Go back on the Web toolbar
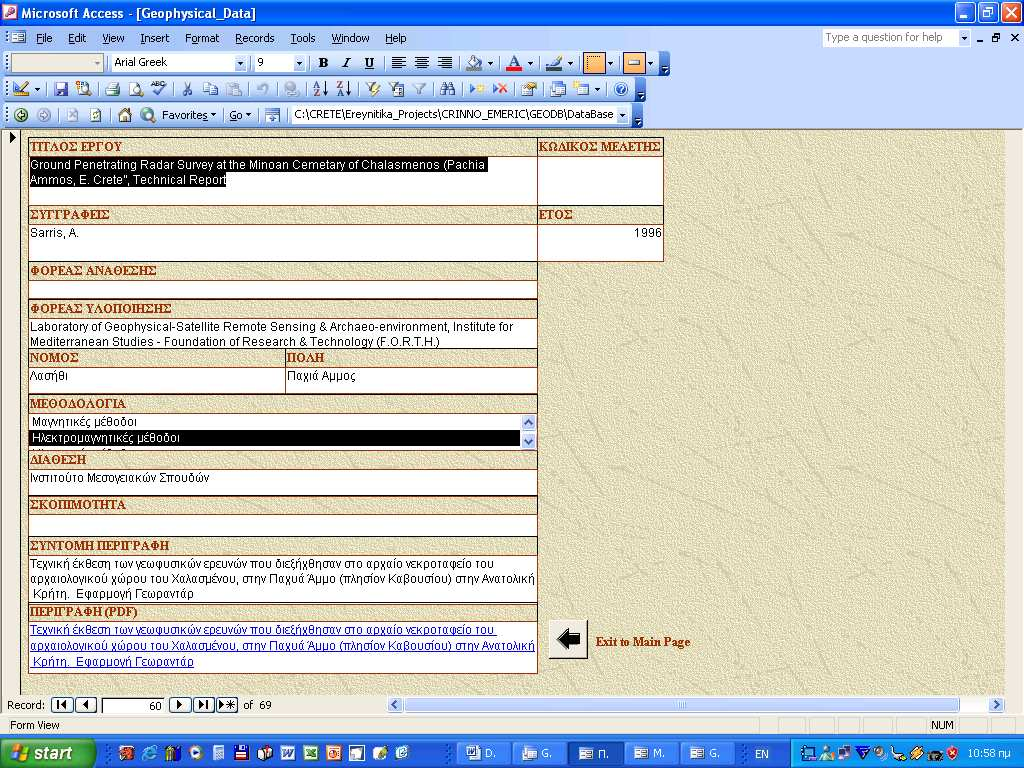Viewport: 1024px width, 768px height. click(21, 115)
